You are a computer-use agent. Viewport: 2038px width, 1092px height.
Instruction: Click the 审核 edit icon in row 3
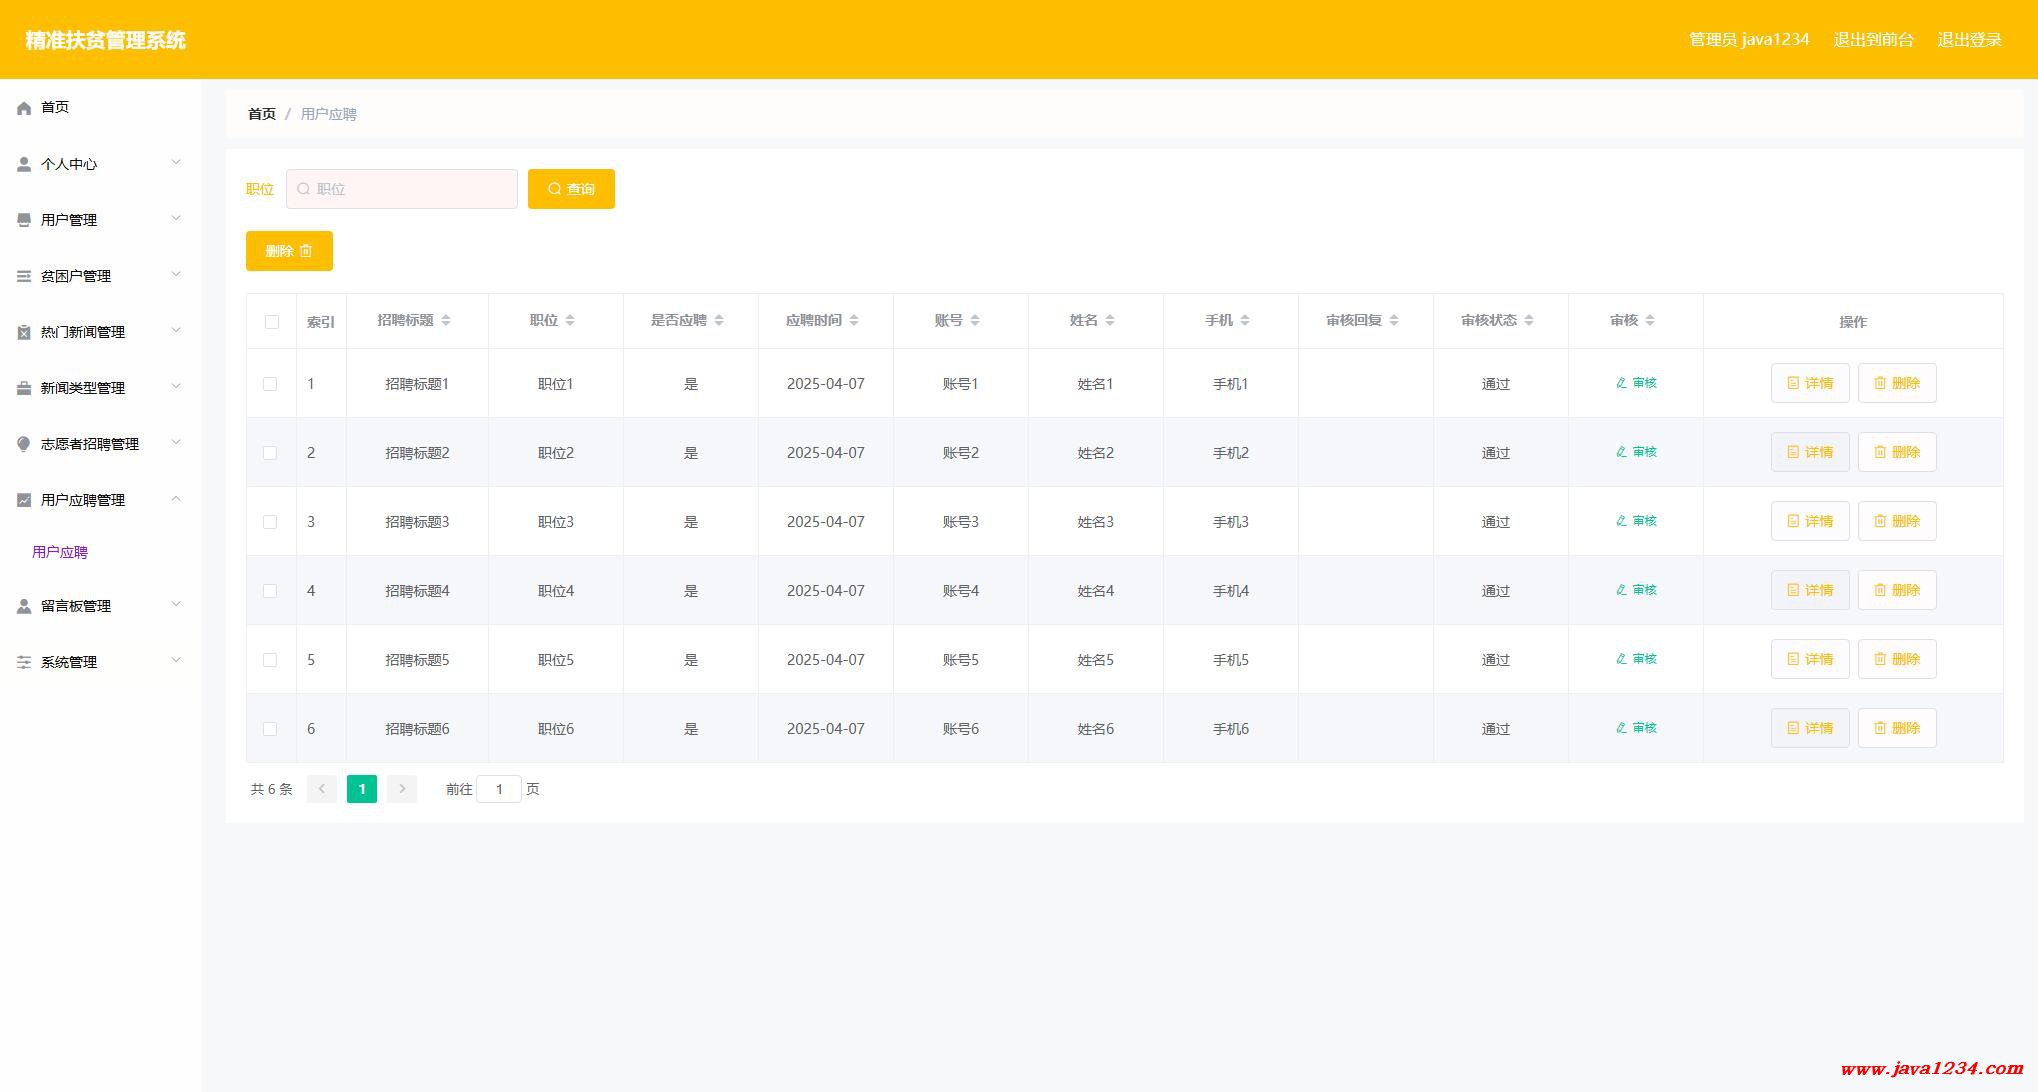point(1622,521)
